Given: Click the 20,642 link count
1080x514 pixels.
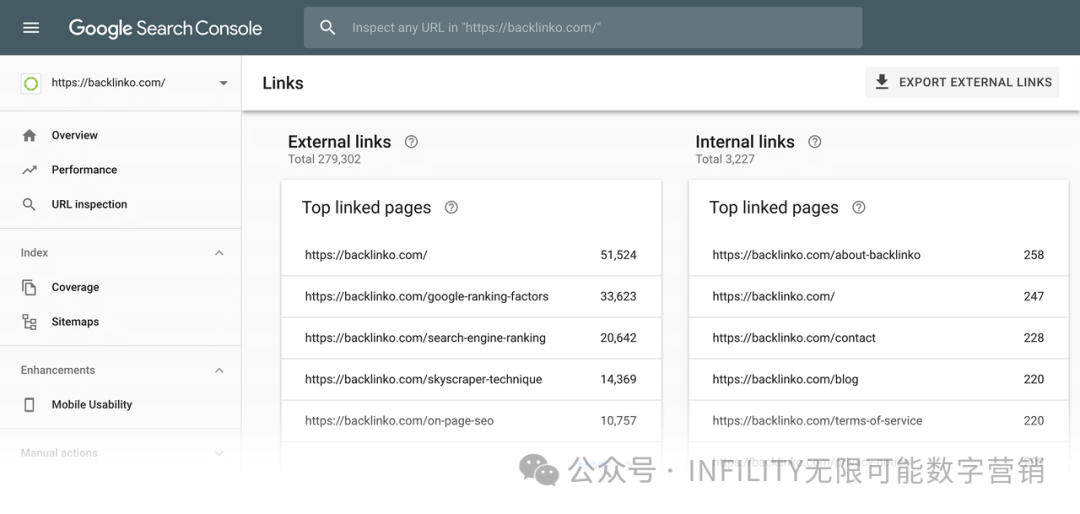Looking at the screenshot, I should [x=619, y=338].
